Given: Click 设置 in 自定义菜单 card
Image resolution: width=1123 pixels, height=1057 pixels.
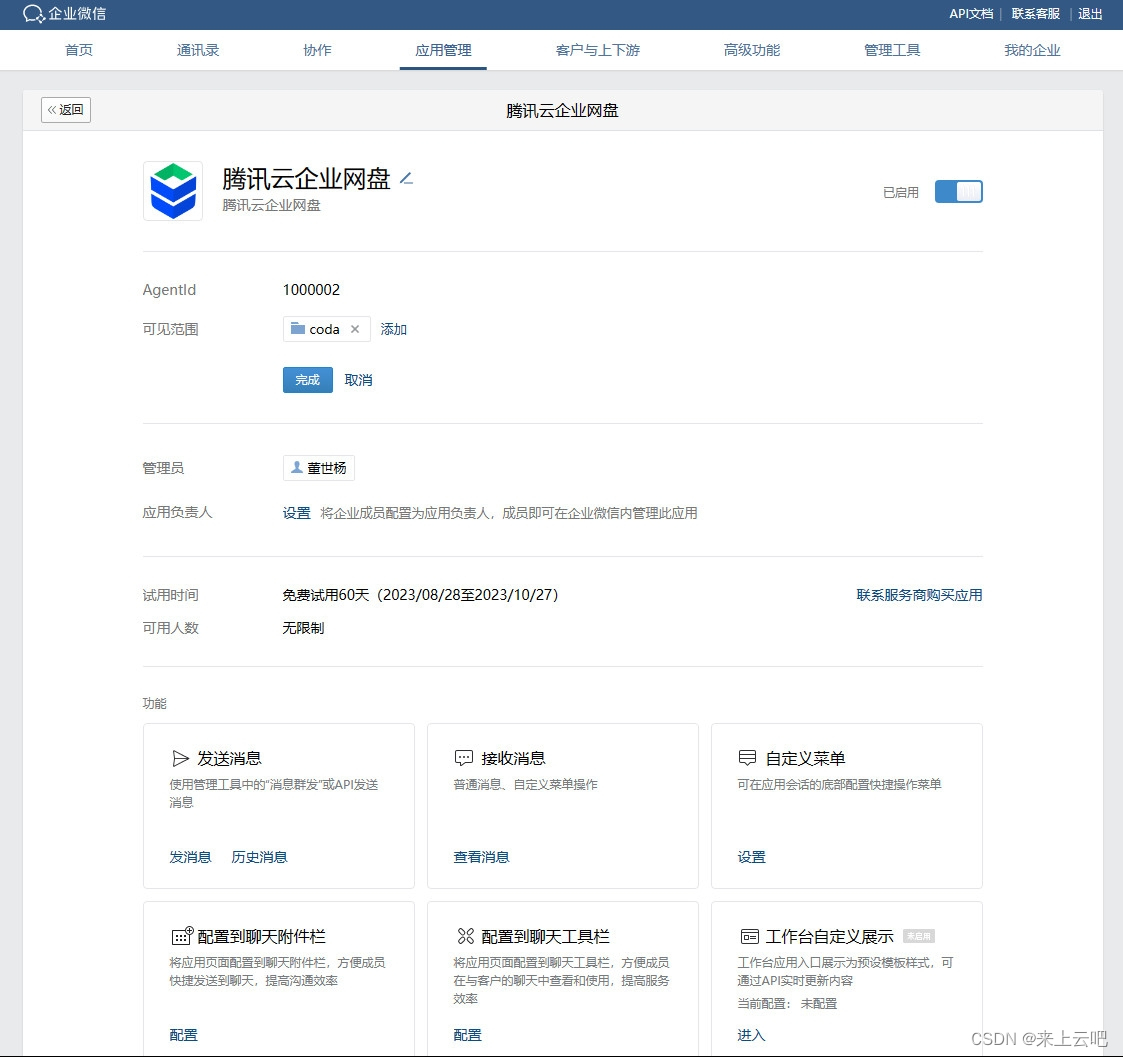Looking at the screenshot, I should tap(751, 857).
